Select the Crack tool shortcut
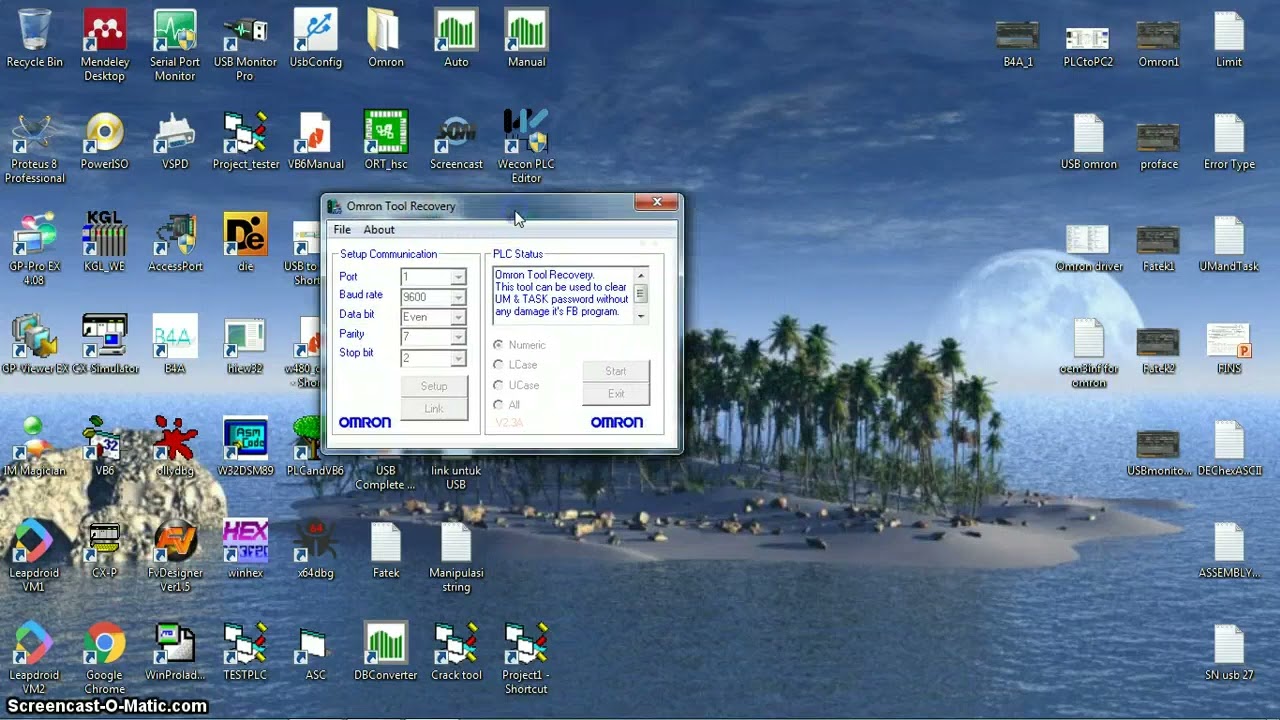The height and width of the screenshot is (720, 1280). point(456,652)
